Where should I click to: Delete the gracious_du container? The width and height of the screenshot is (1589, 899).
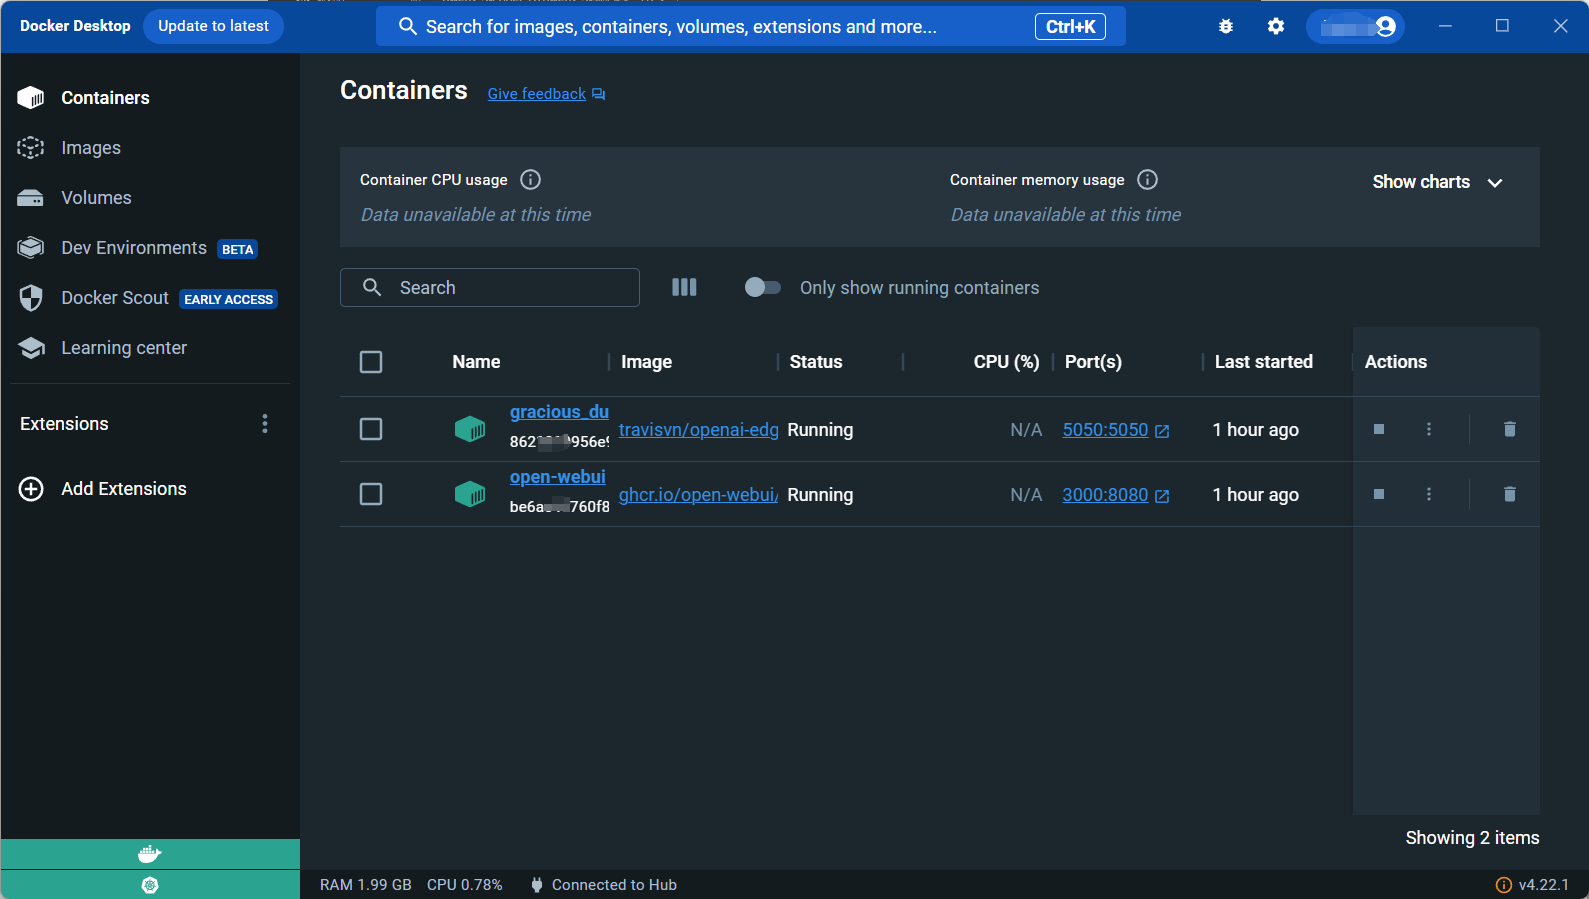point(1510,429)
